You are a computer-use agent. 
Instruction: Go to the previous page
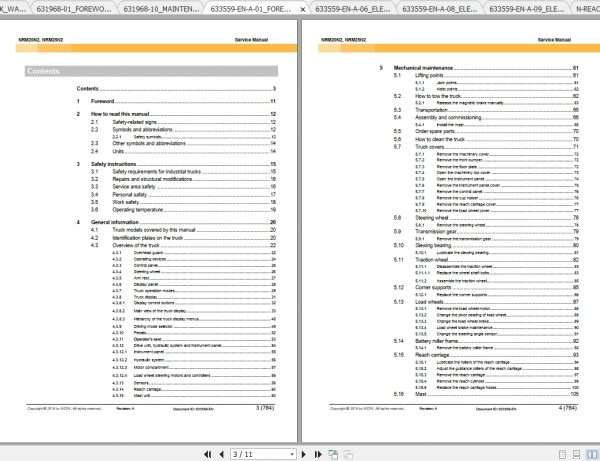tap(222, 454)
